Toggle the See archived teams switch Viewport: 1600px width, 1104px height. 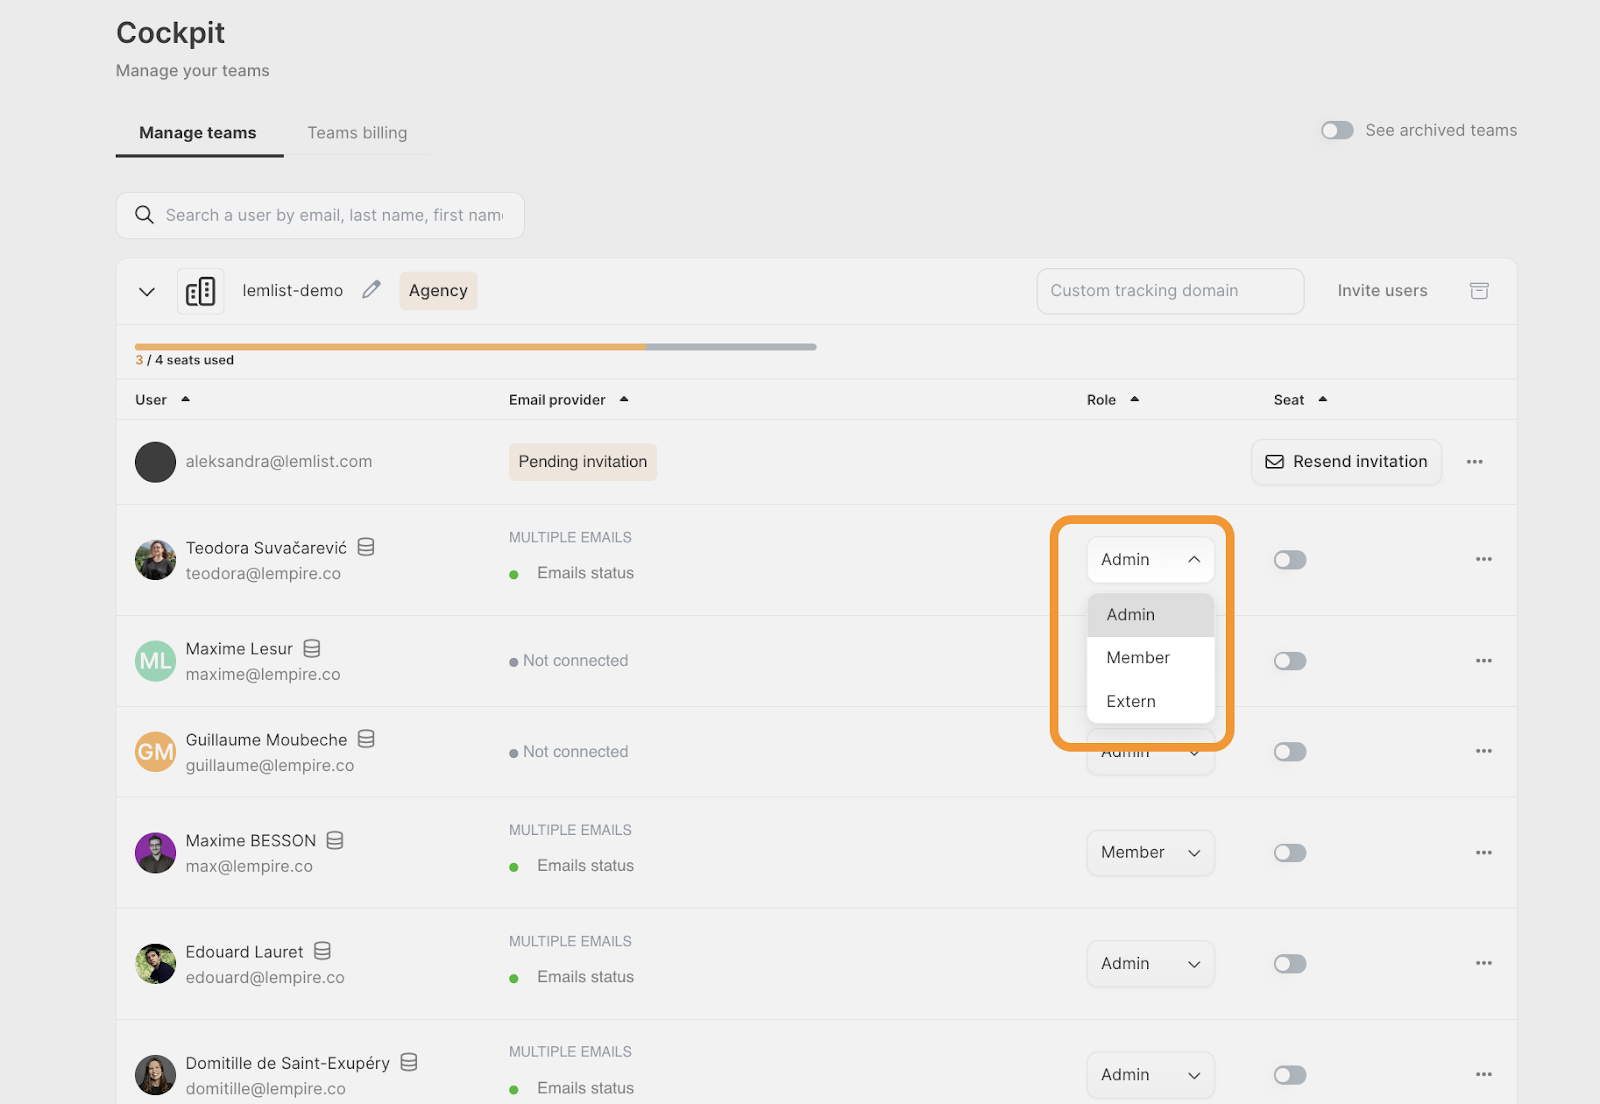(x=1337, y=131)
